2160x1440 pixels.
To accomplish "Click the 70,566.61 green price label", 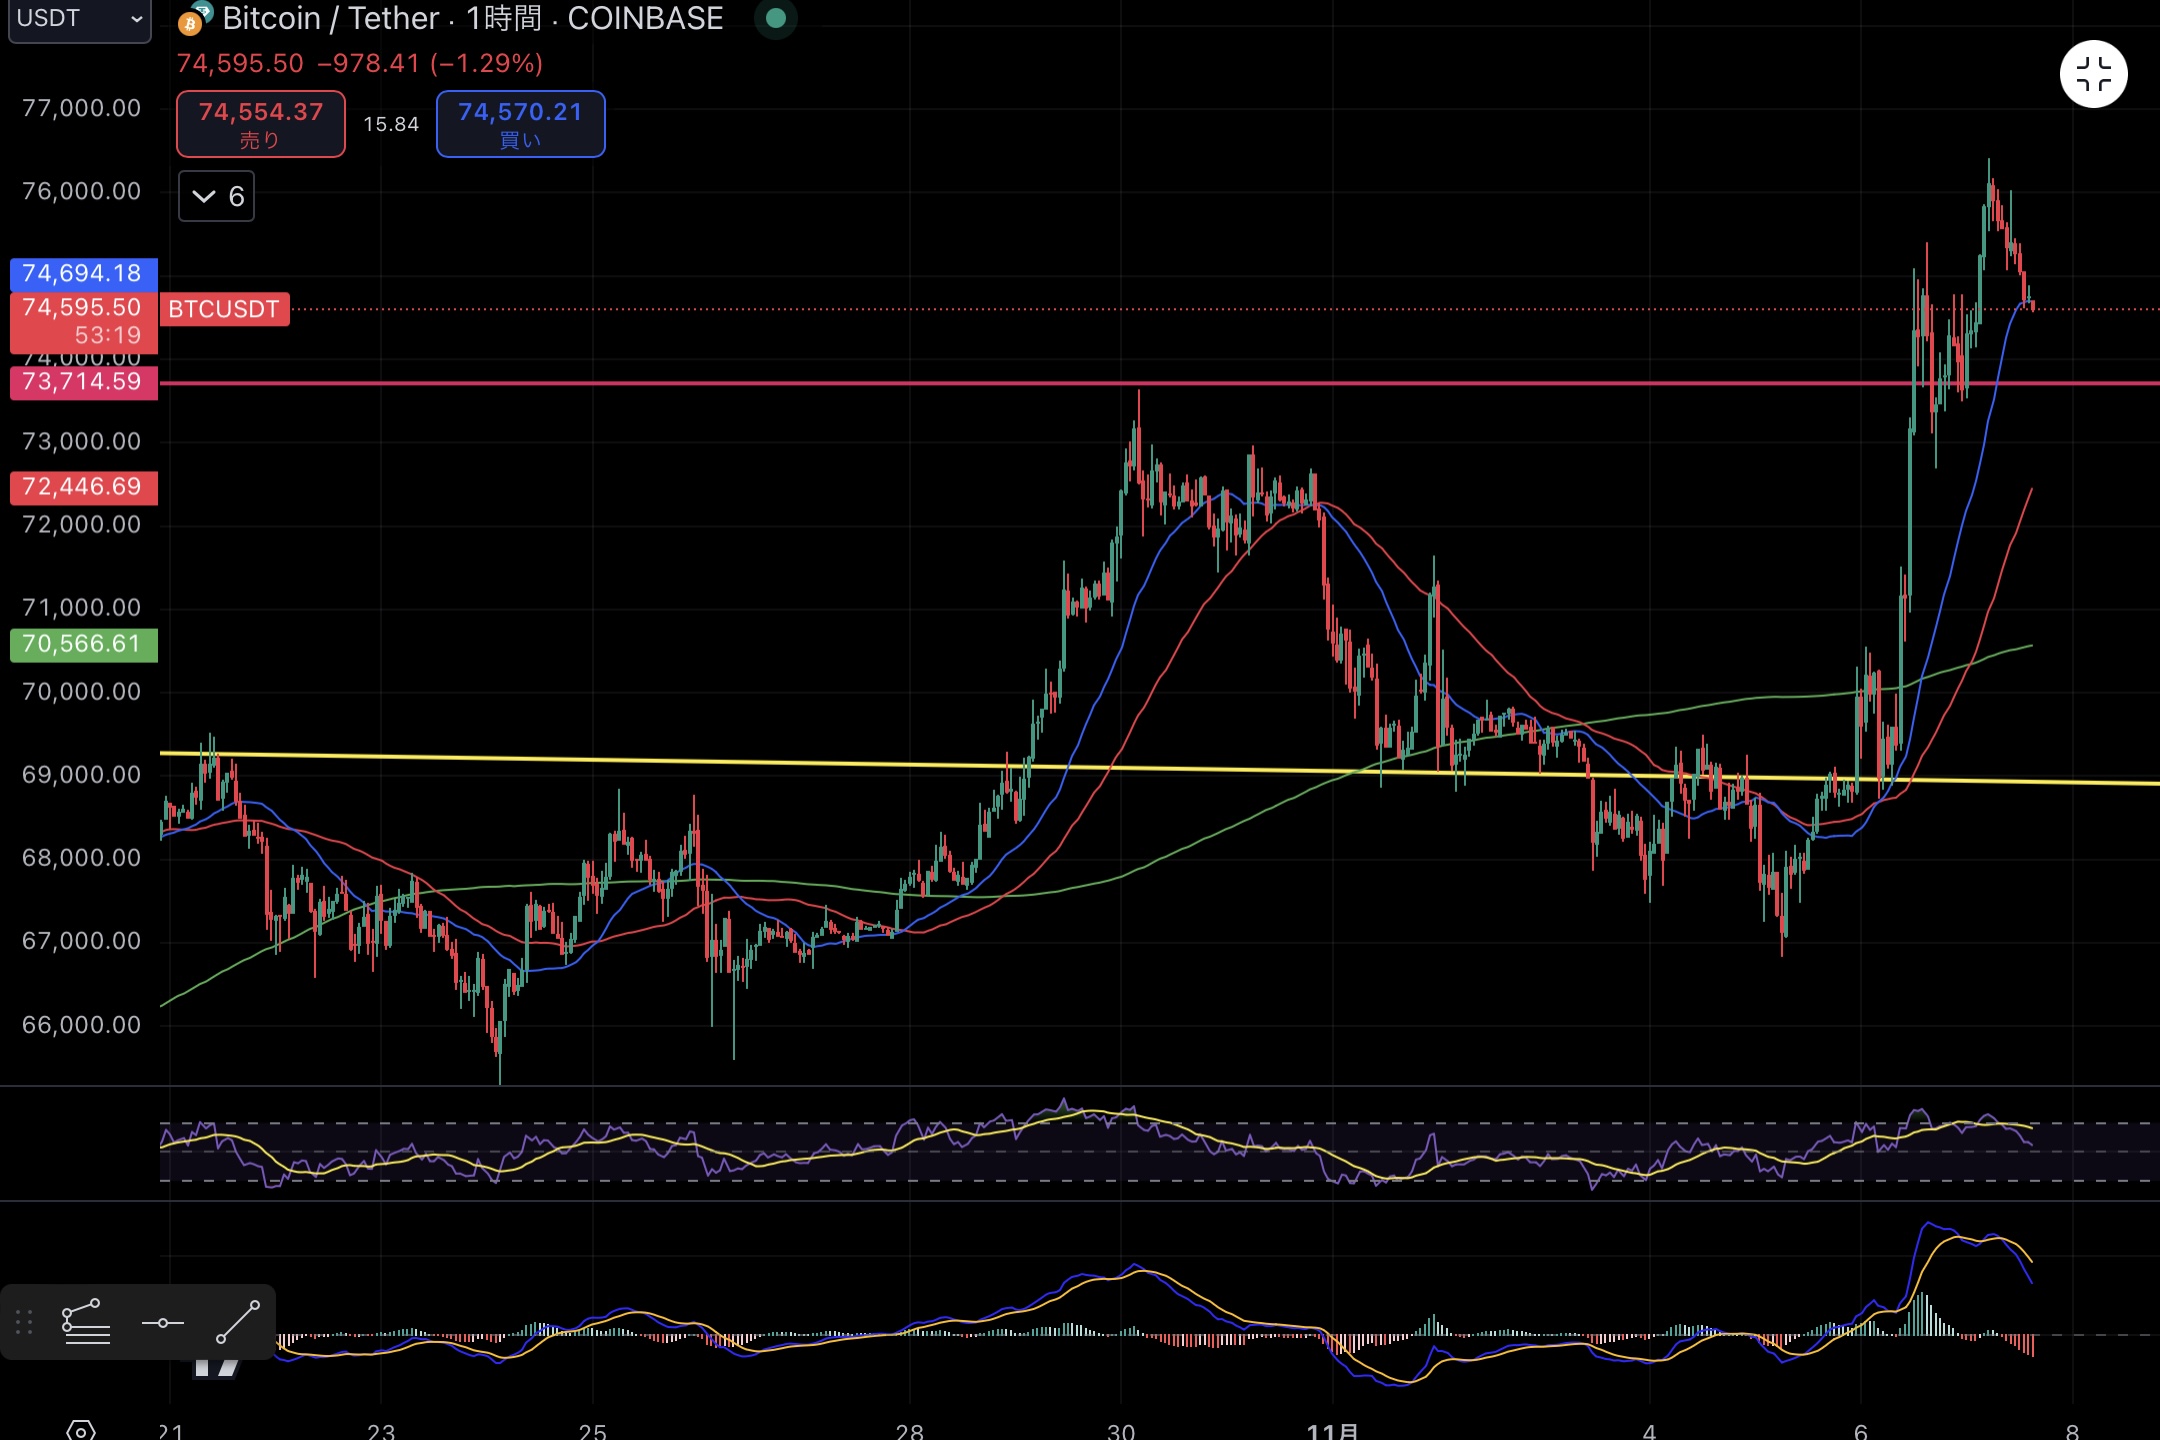I will pyautogui.click(x=83, y=644).
